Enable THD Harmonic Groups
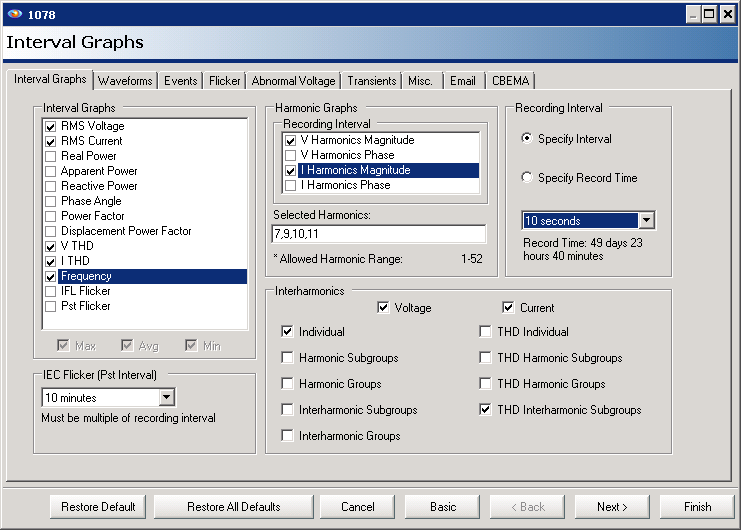Screen dimensions: 741x530 (x=485, y=384)
